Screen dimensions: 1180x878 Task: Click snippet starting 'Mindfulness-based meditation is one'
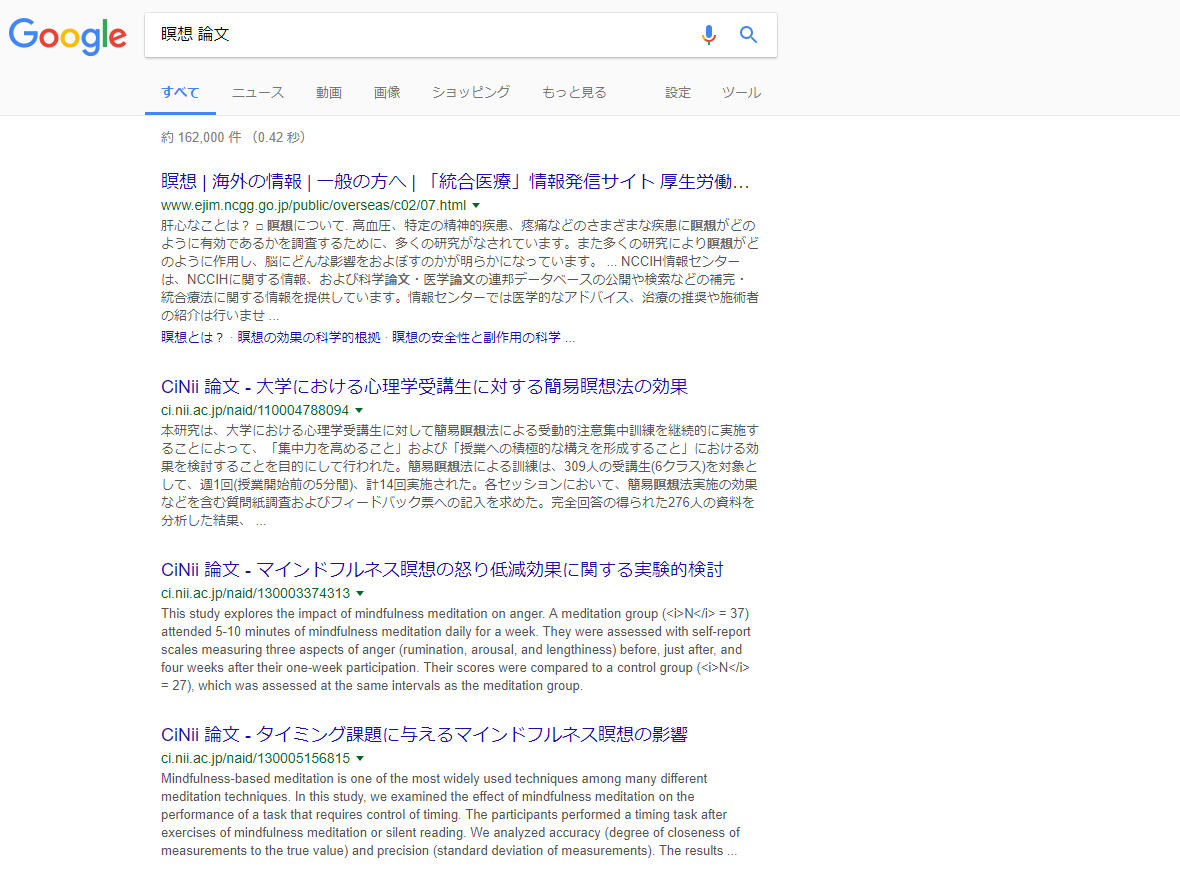pyautogui.click(x=450, y=815)
